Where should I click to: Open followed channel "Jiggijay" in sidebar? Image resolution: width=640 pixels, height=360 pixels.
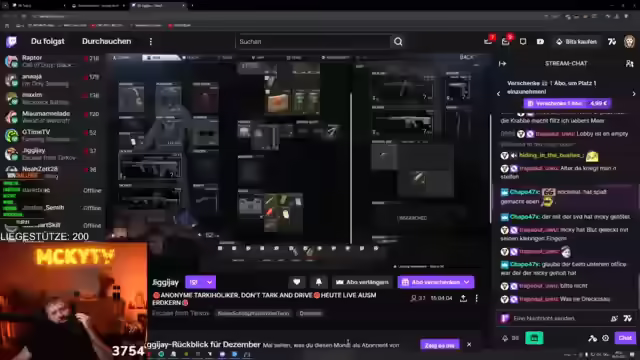pos(52,154)
